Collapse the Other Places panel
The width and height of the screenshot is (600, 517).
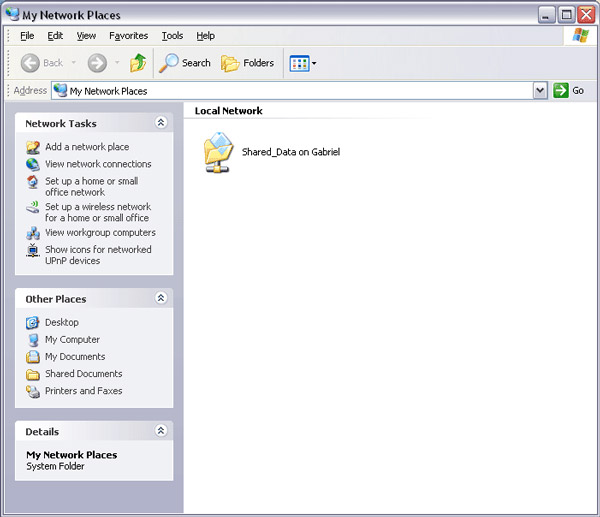(x=161, y=298)
